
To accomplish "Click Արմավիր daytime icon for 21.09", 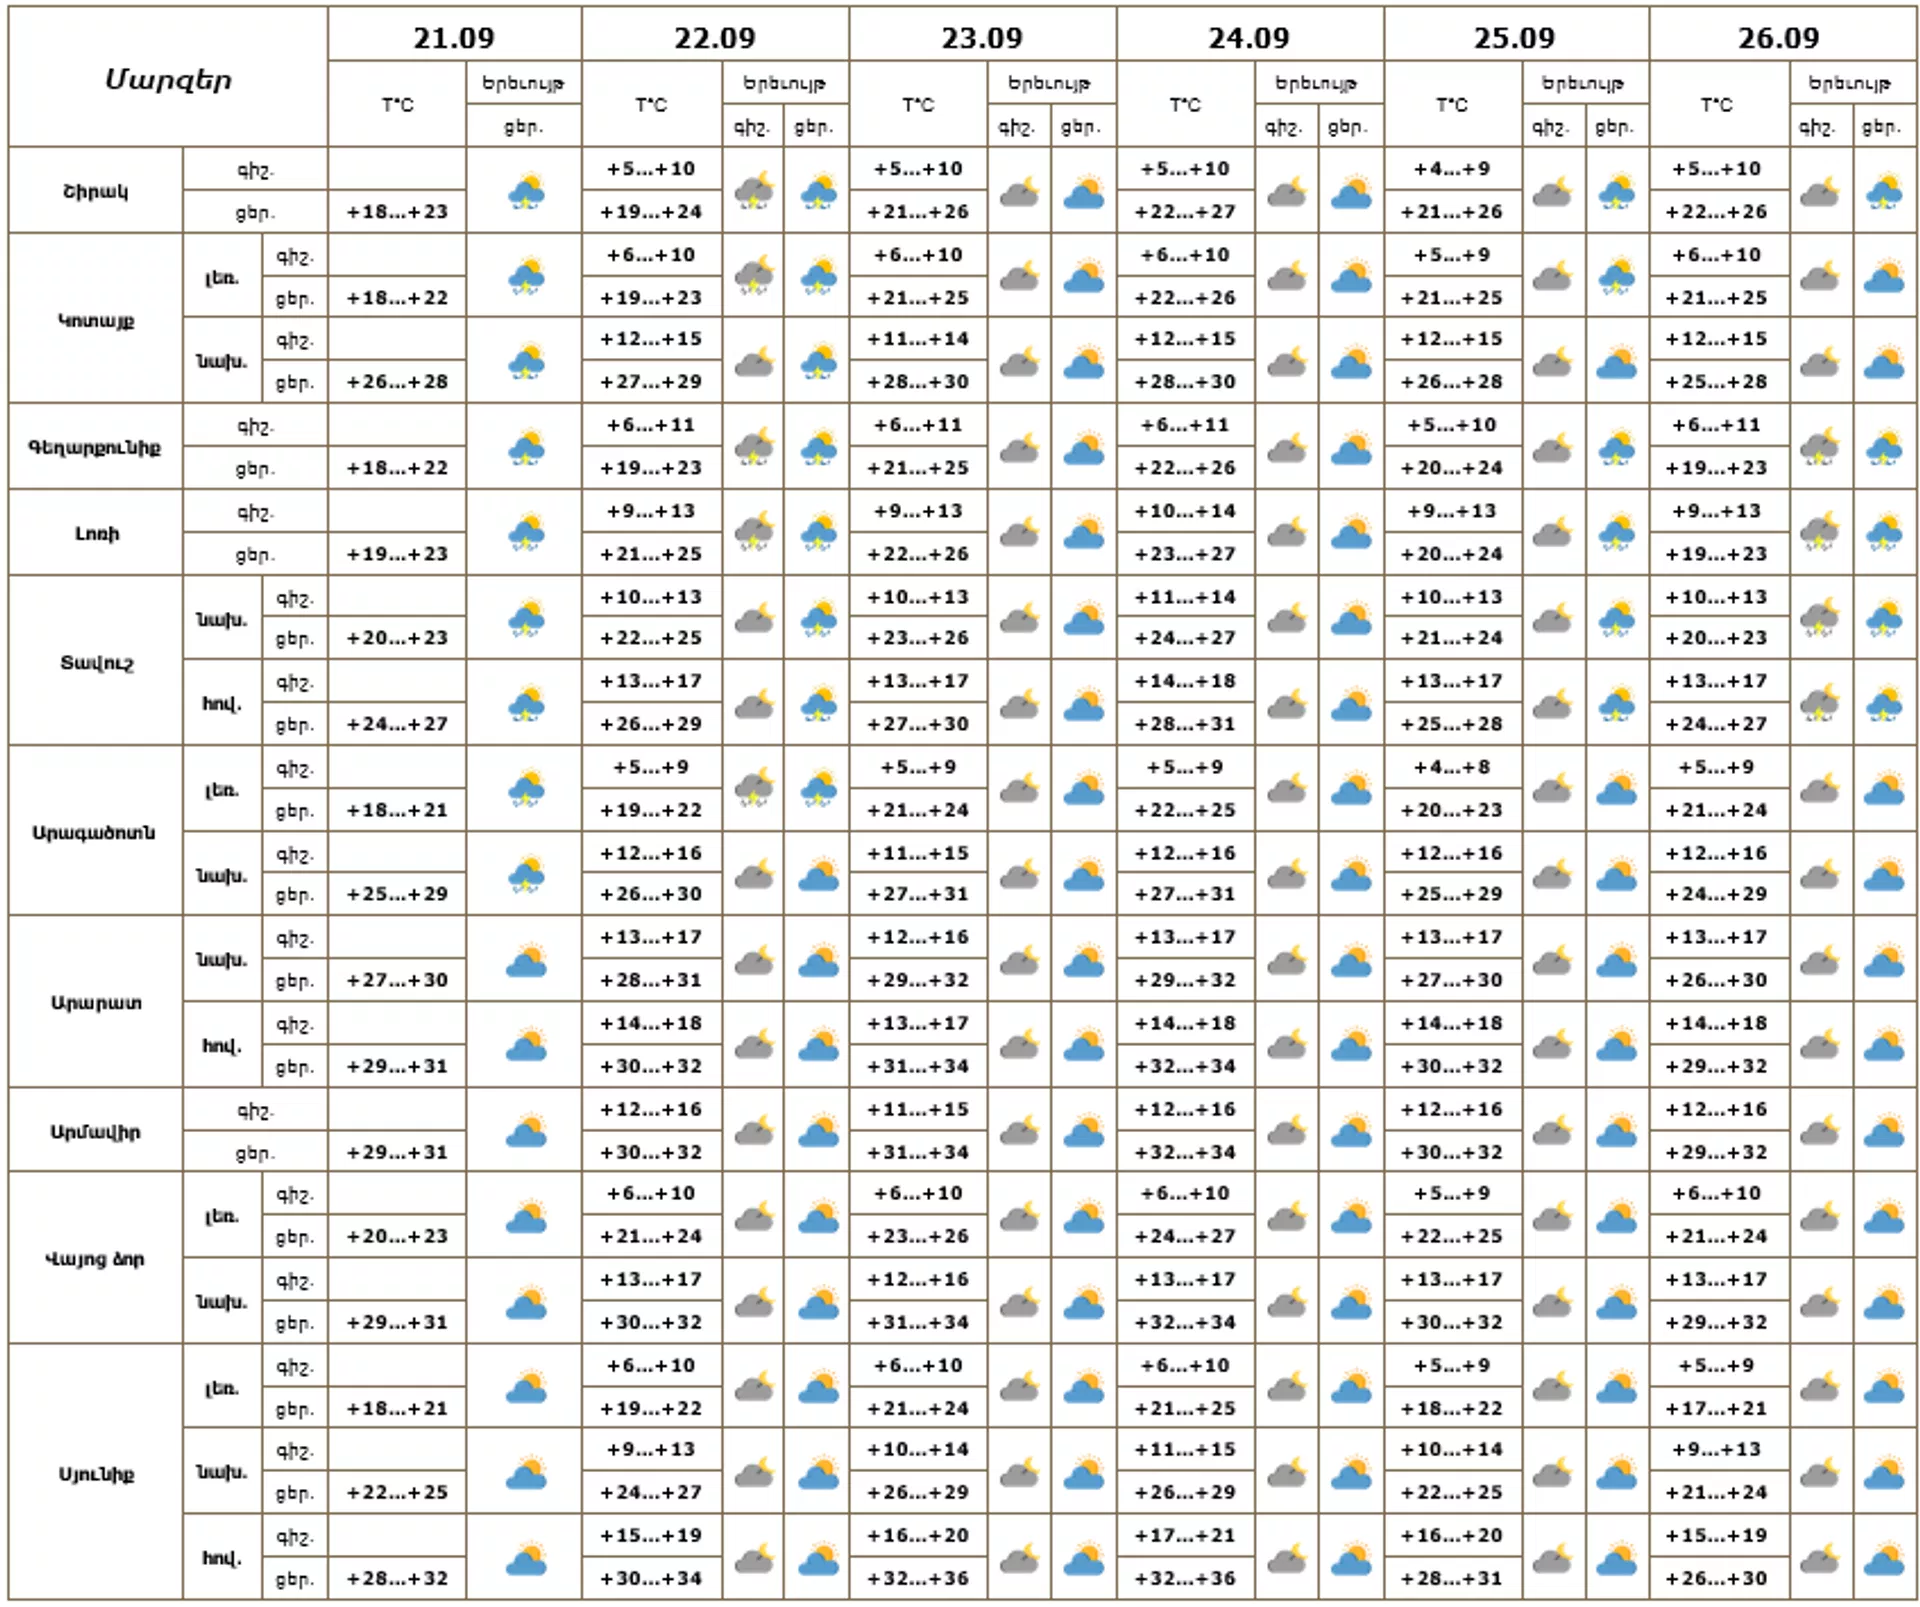I will point(526,1130).
